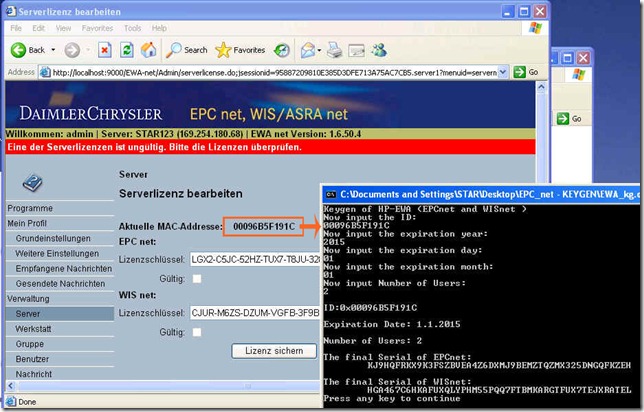
Task: Click the WIS net Lizenzschlüssel field
Action: coord(255,313)
